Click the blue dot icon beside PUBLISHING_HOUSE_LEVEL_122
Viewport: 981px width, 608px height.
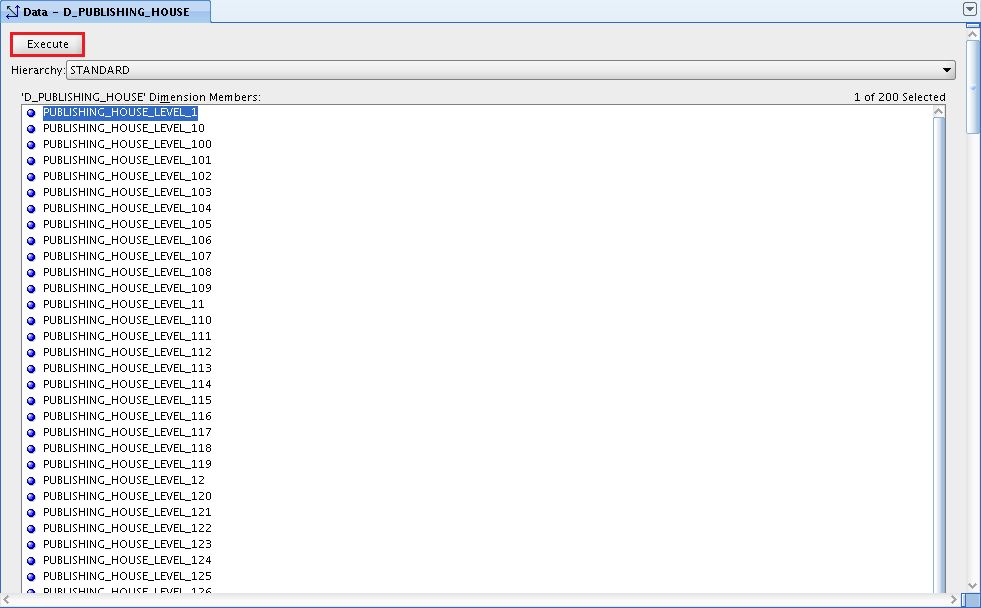point(31,529)
